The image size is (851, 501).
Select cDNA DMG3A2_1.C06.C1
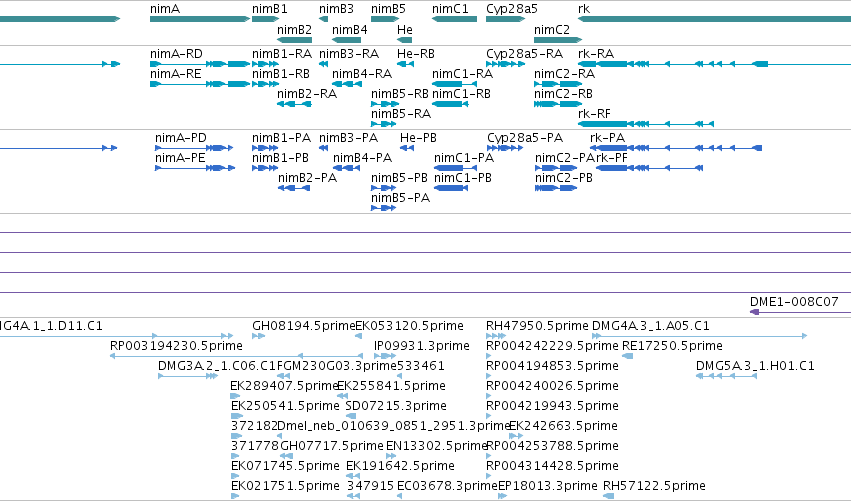[x=188, y=376]
